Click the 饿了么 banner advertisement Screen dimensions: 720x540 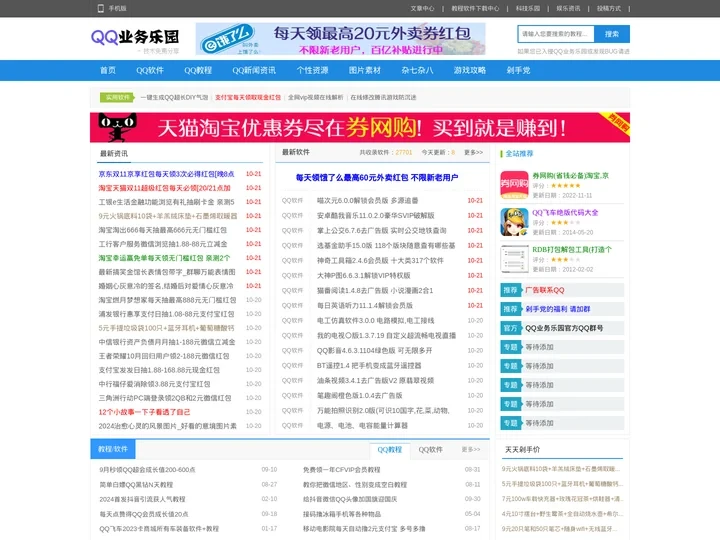click(x=340, y=39)
